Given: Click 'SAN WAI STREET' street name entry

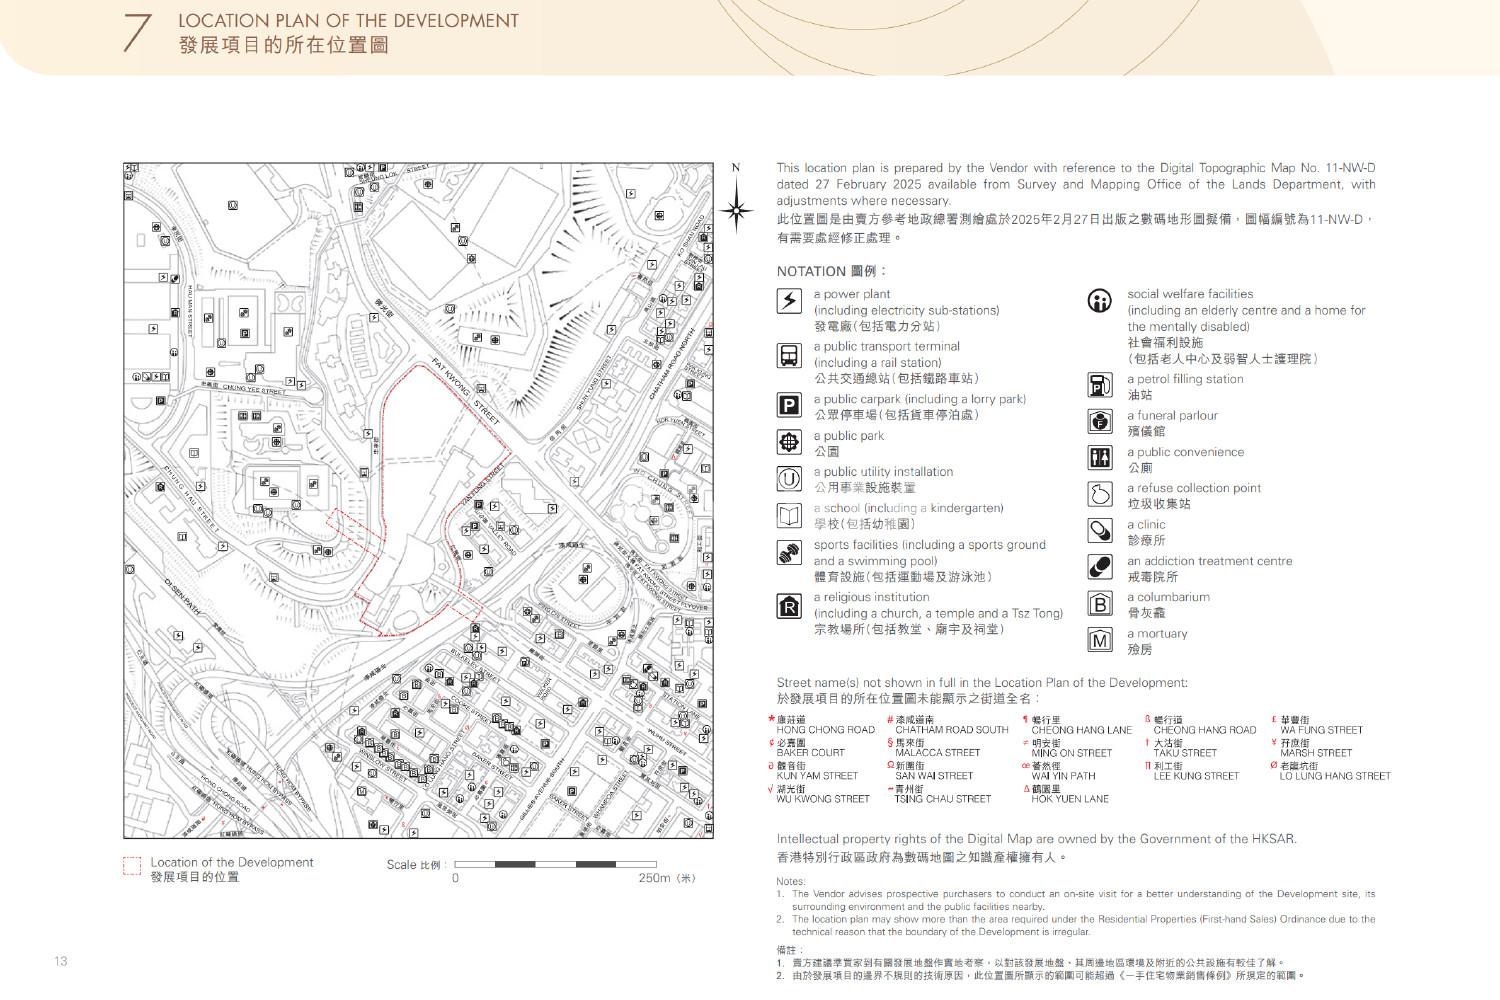Looking at the screenshot, I should click(934, 776).
